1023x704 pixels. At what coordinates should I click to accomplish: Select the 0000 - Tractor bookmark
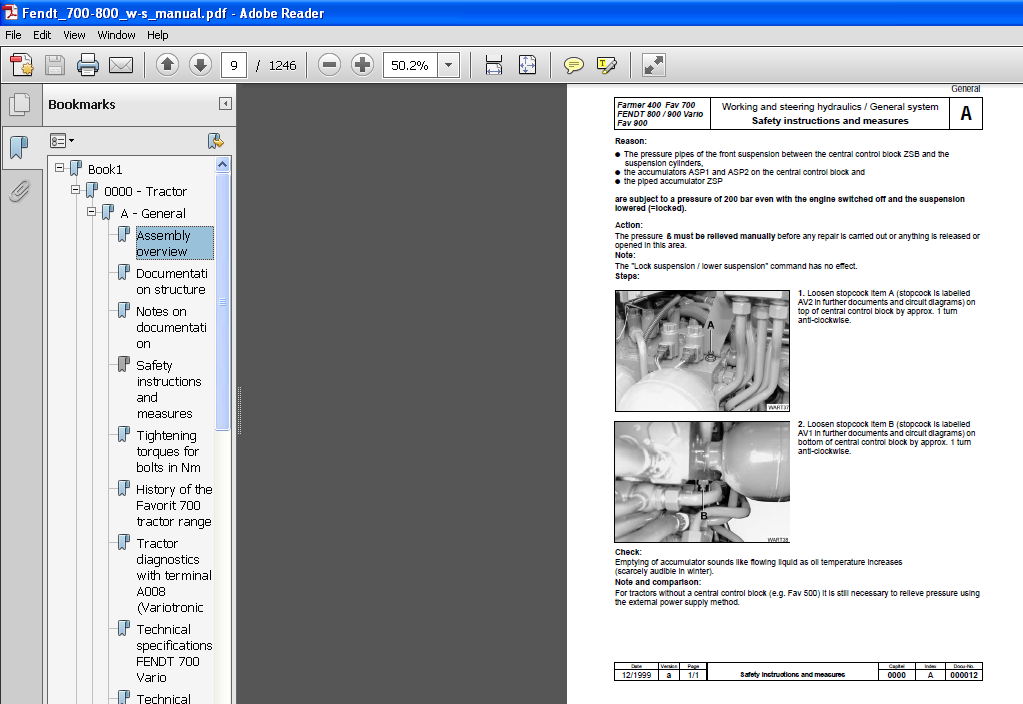point(145,192)
